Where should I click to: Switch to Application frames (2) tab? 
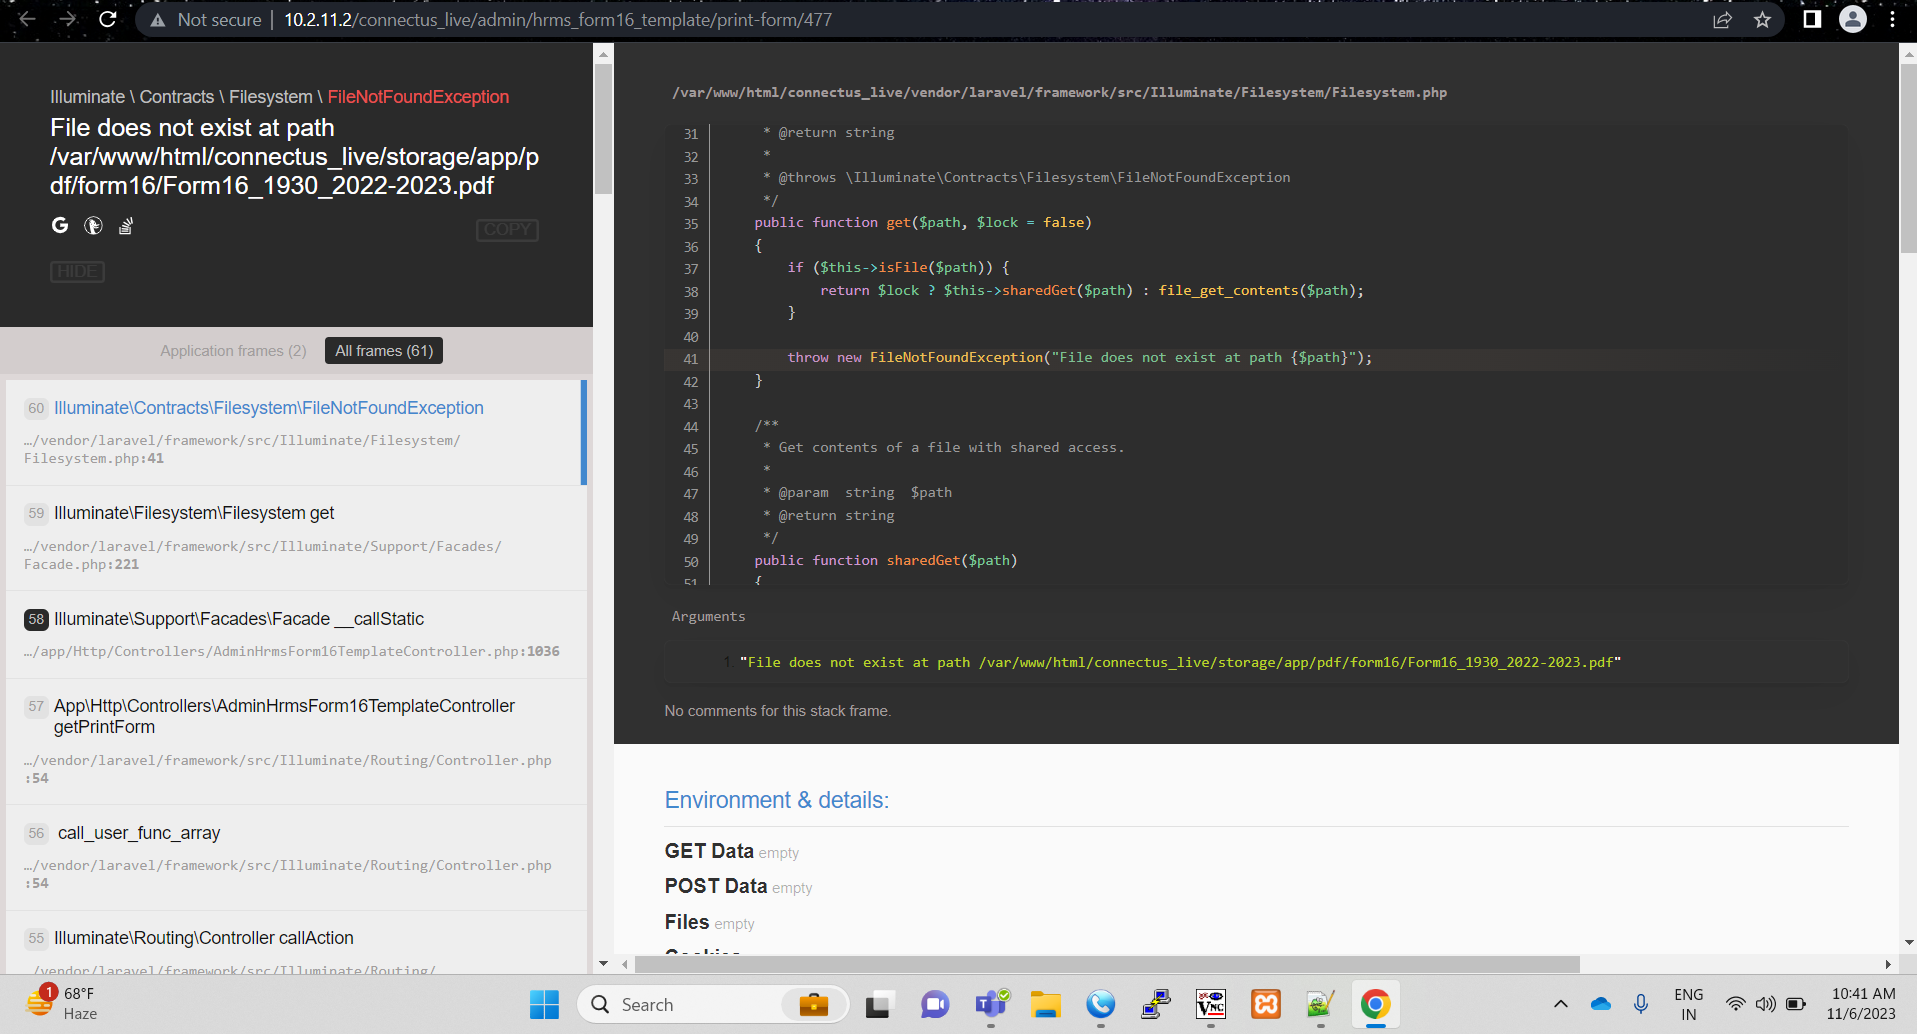tap(233, 351)
